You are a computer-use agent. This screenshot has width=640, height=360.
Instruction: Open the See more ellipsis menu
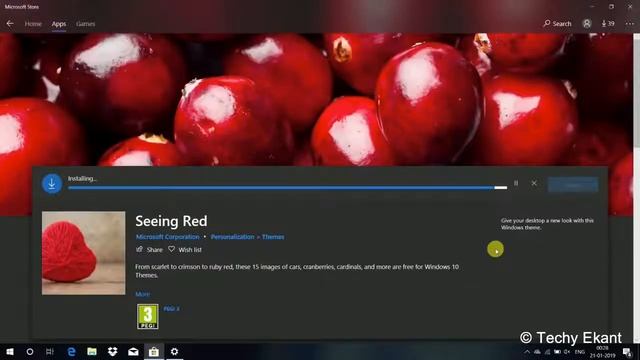(630, 24)
